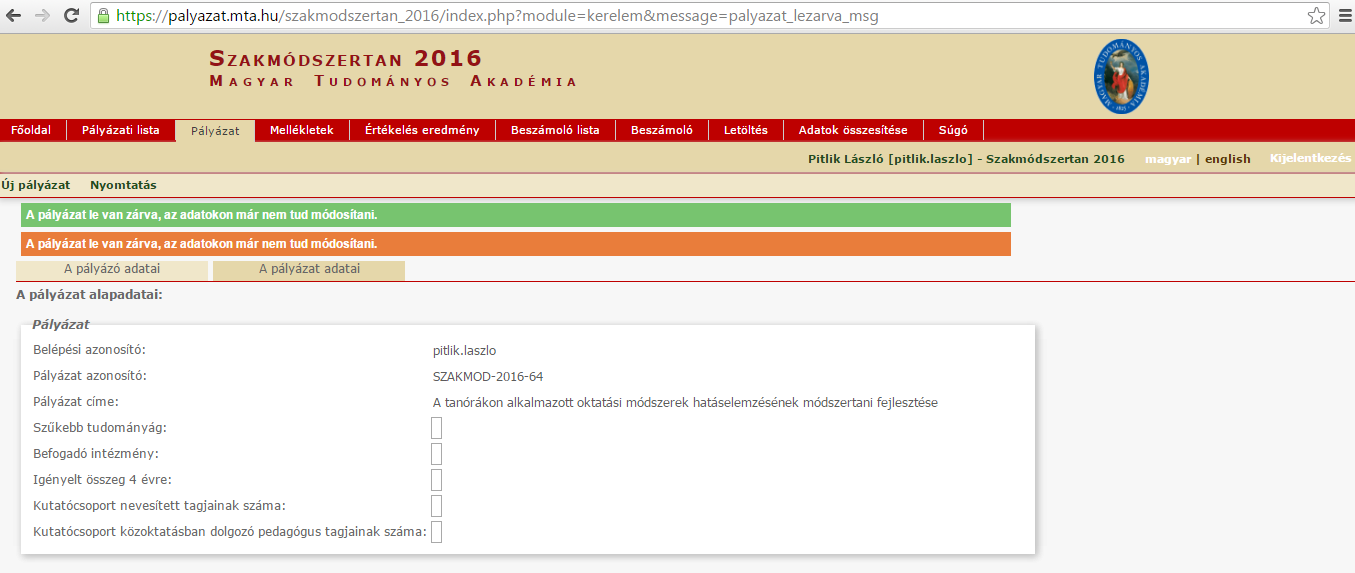Click the green application-closed message bar
Viewport: 1355px width, 573px height.
[516, 215]
